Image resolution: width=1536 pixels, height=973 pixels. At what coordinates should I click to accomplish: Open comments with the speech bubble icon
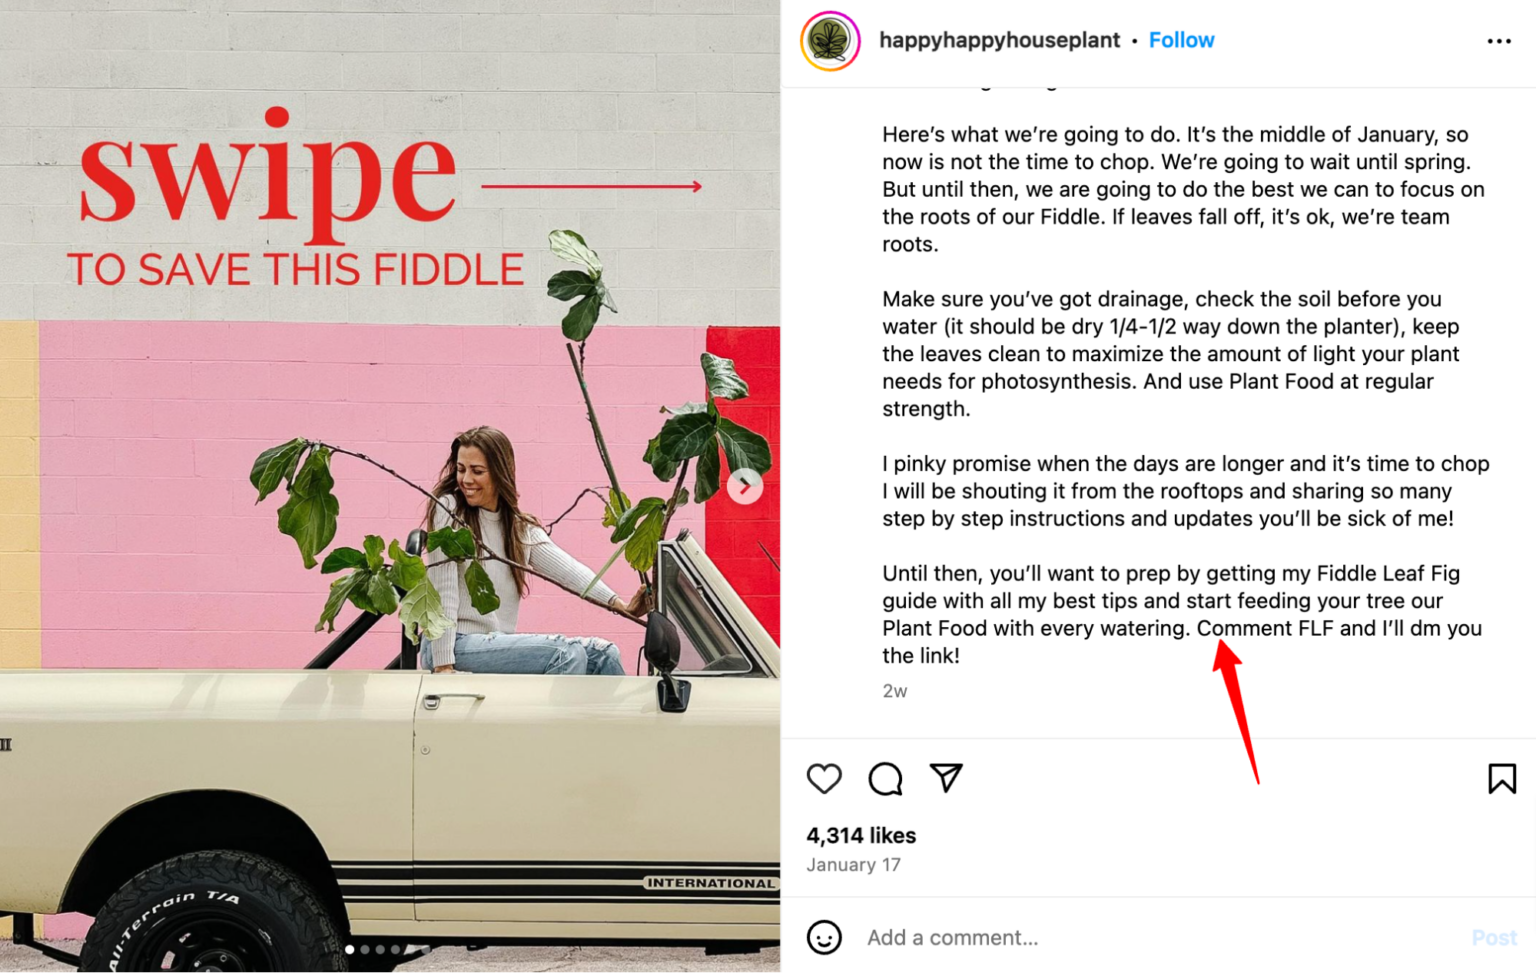click(884, 778)
